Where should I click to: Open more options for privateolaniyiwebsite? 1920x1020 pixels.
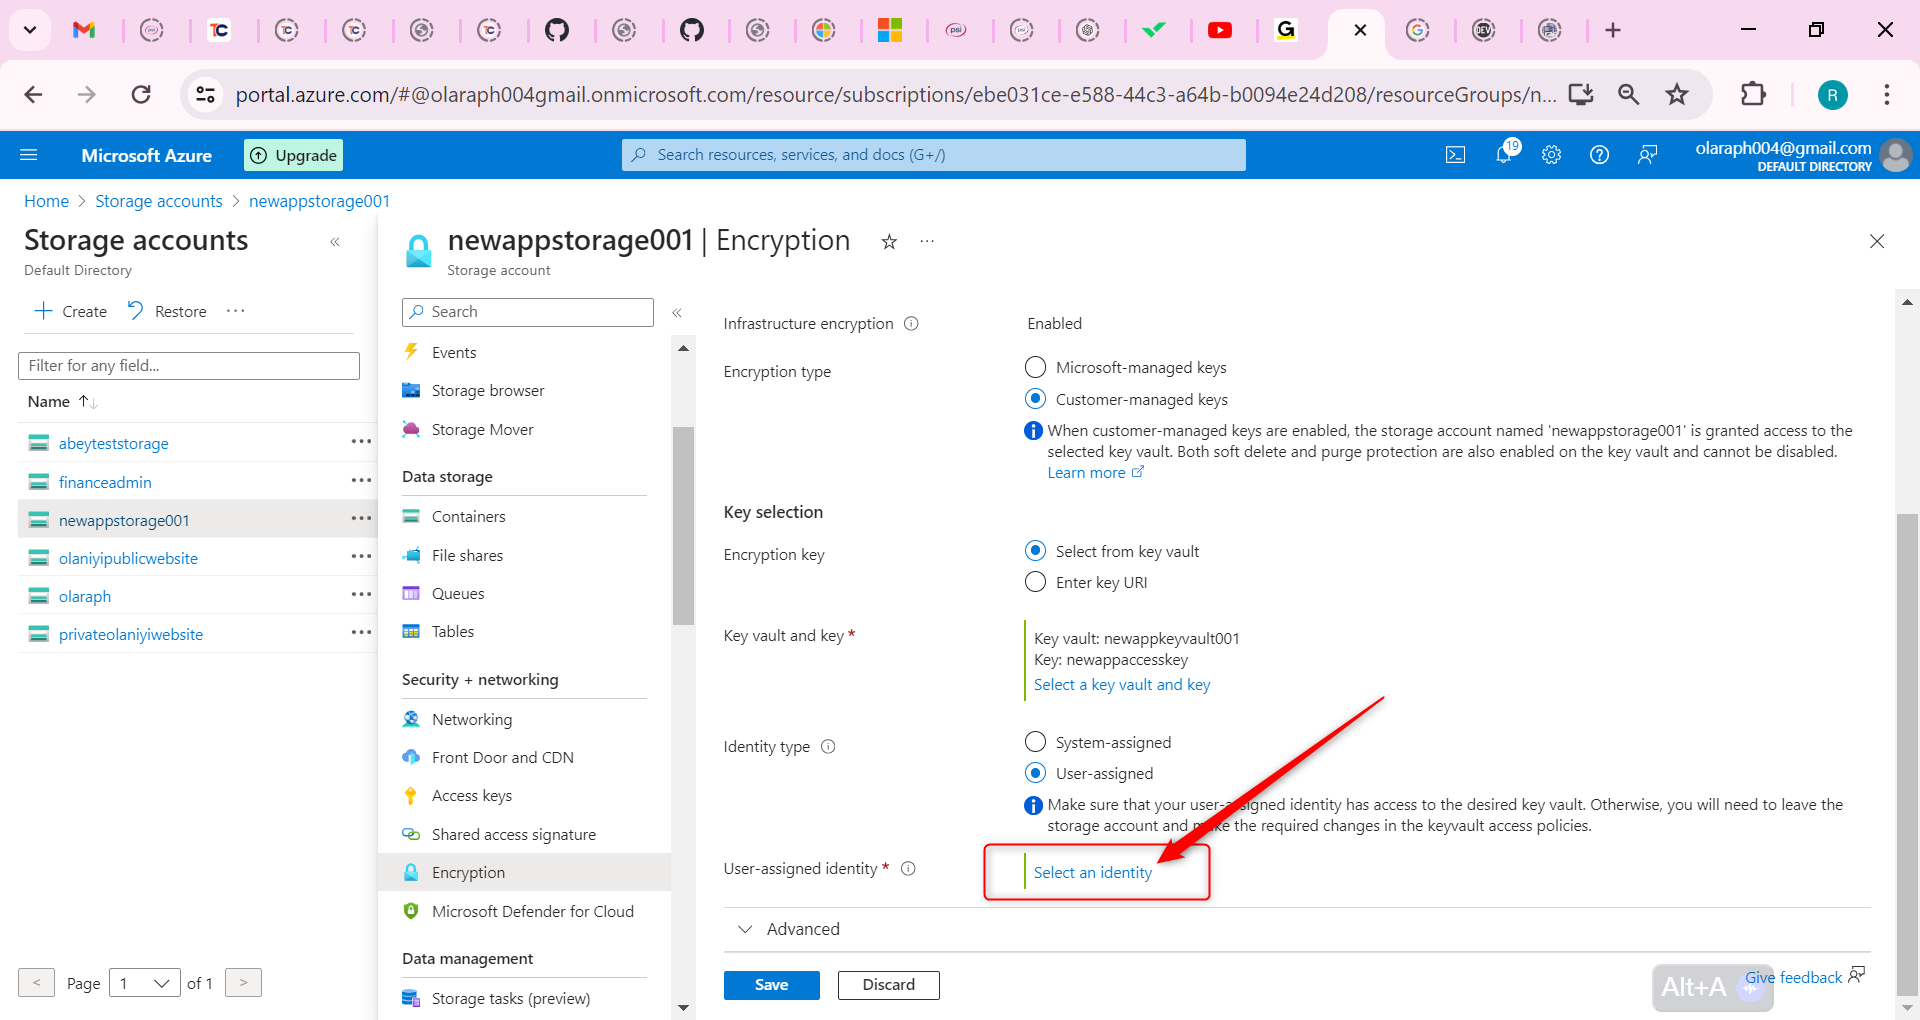pos(361,632)
